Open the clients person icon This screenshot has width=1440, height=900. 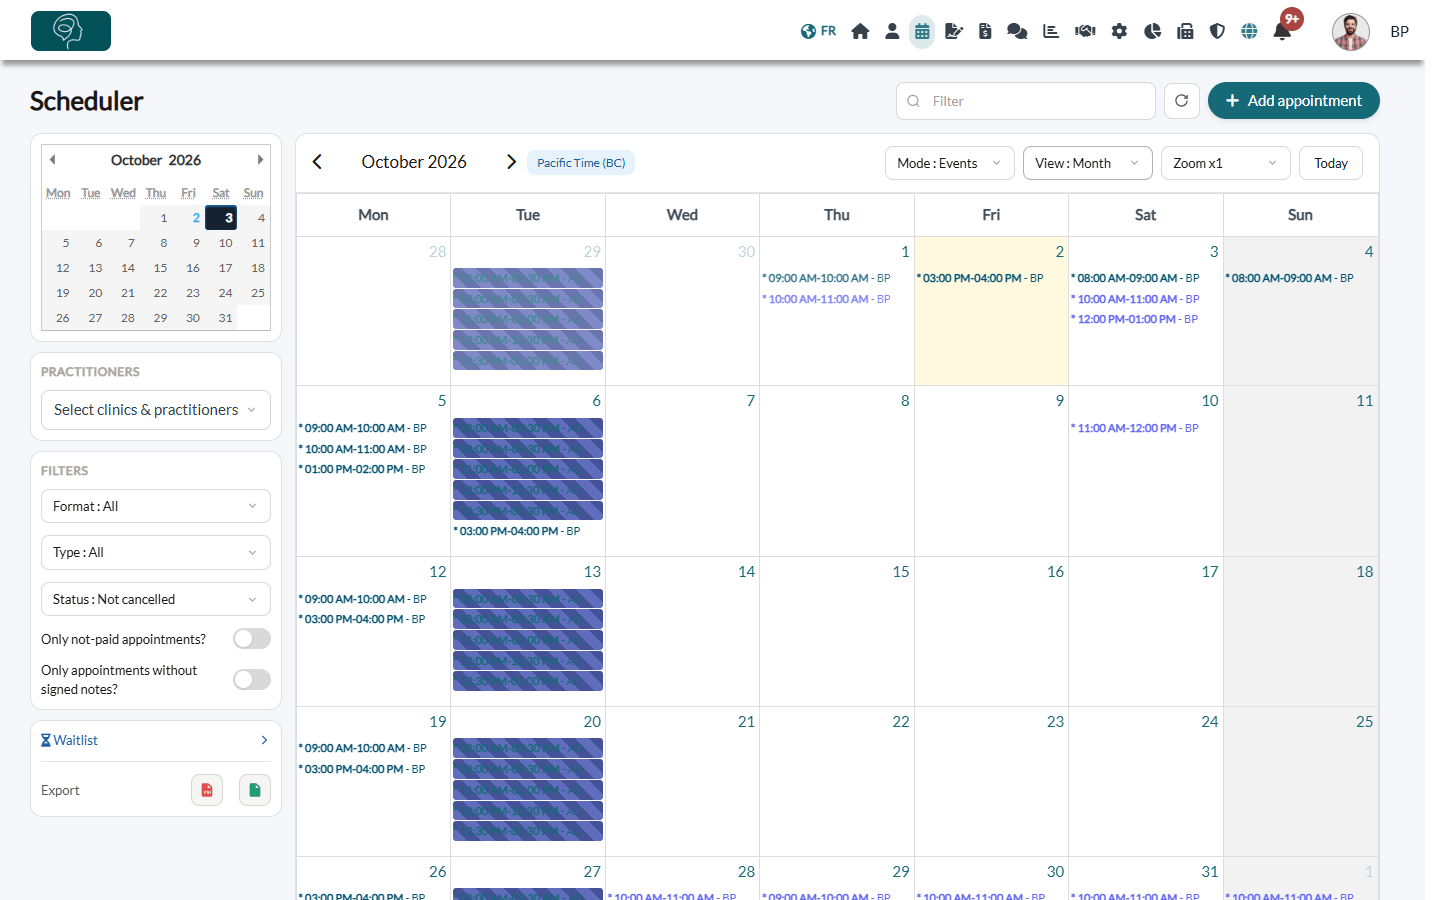tap(892, 31)
